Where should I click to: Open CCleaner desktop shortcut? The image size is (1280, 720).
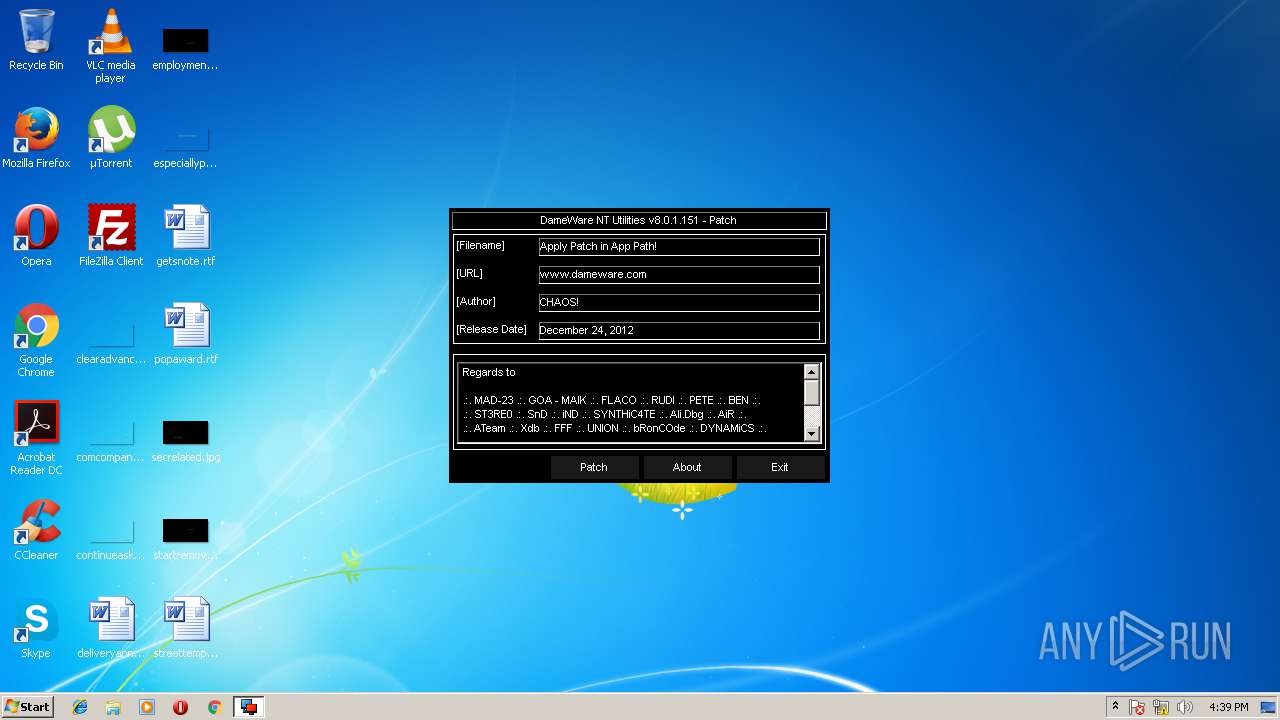click(36, 530)
